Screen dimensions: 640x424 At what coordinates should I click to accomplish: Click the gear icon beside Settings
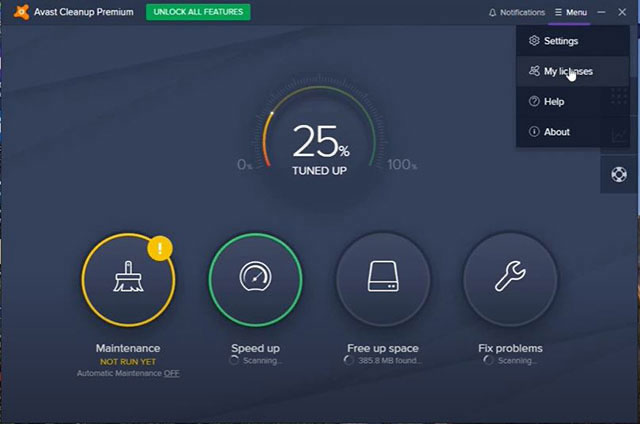point(534,40)
